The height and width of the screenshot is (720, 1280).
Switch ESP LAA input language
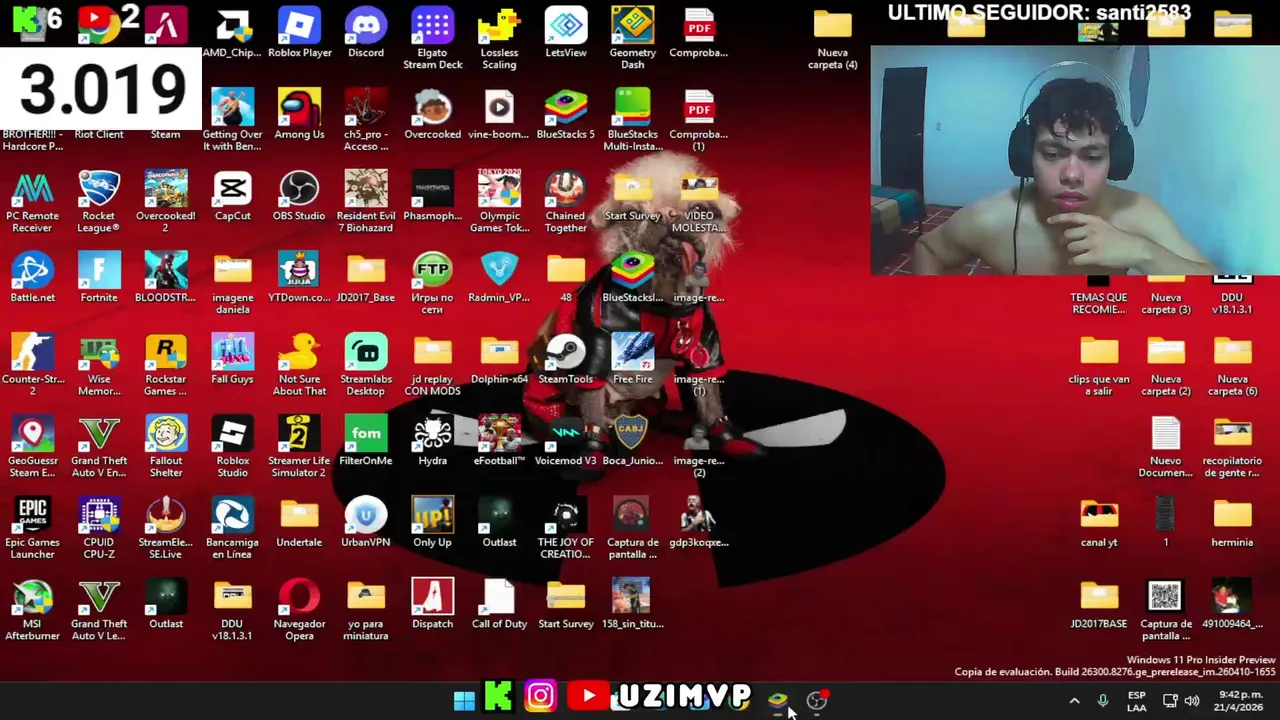pos(1137,701)
